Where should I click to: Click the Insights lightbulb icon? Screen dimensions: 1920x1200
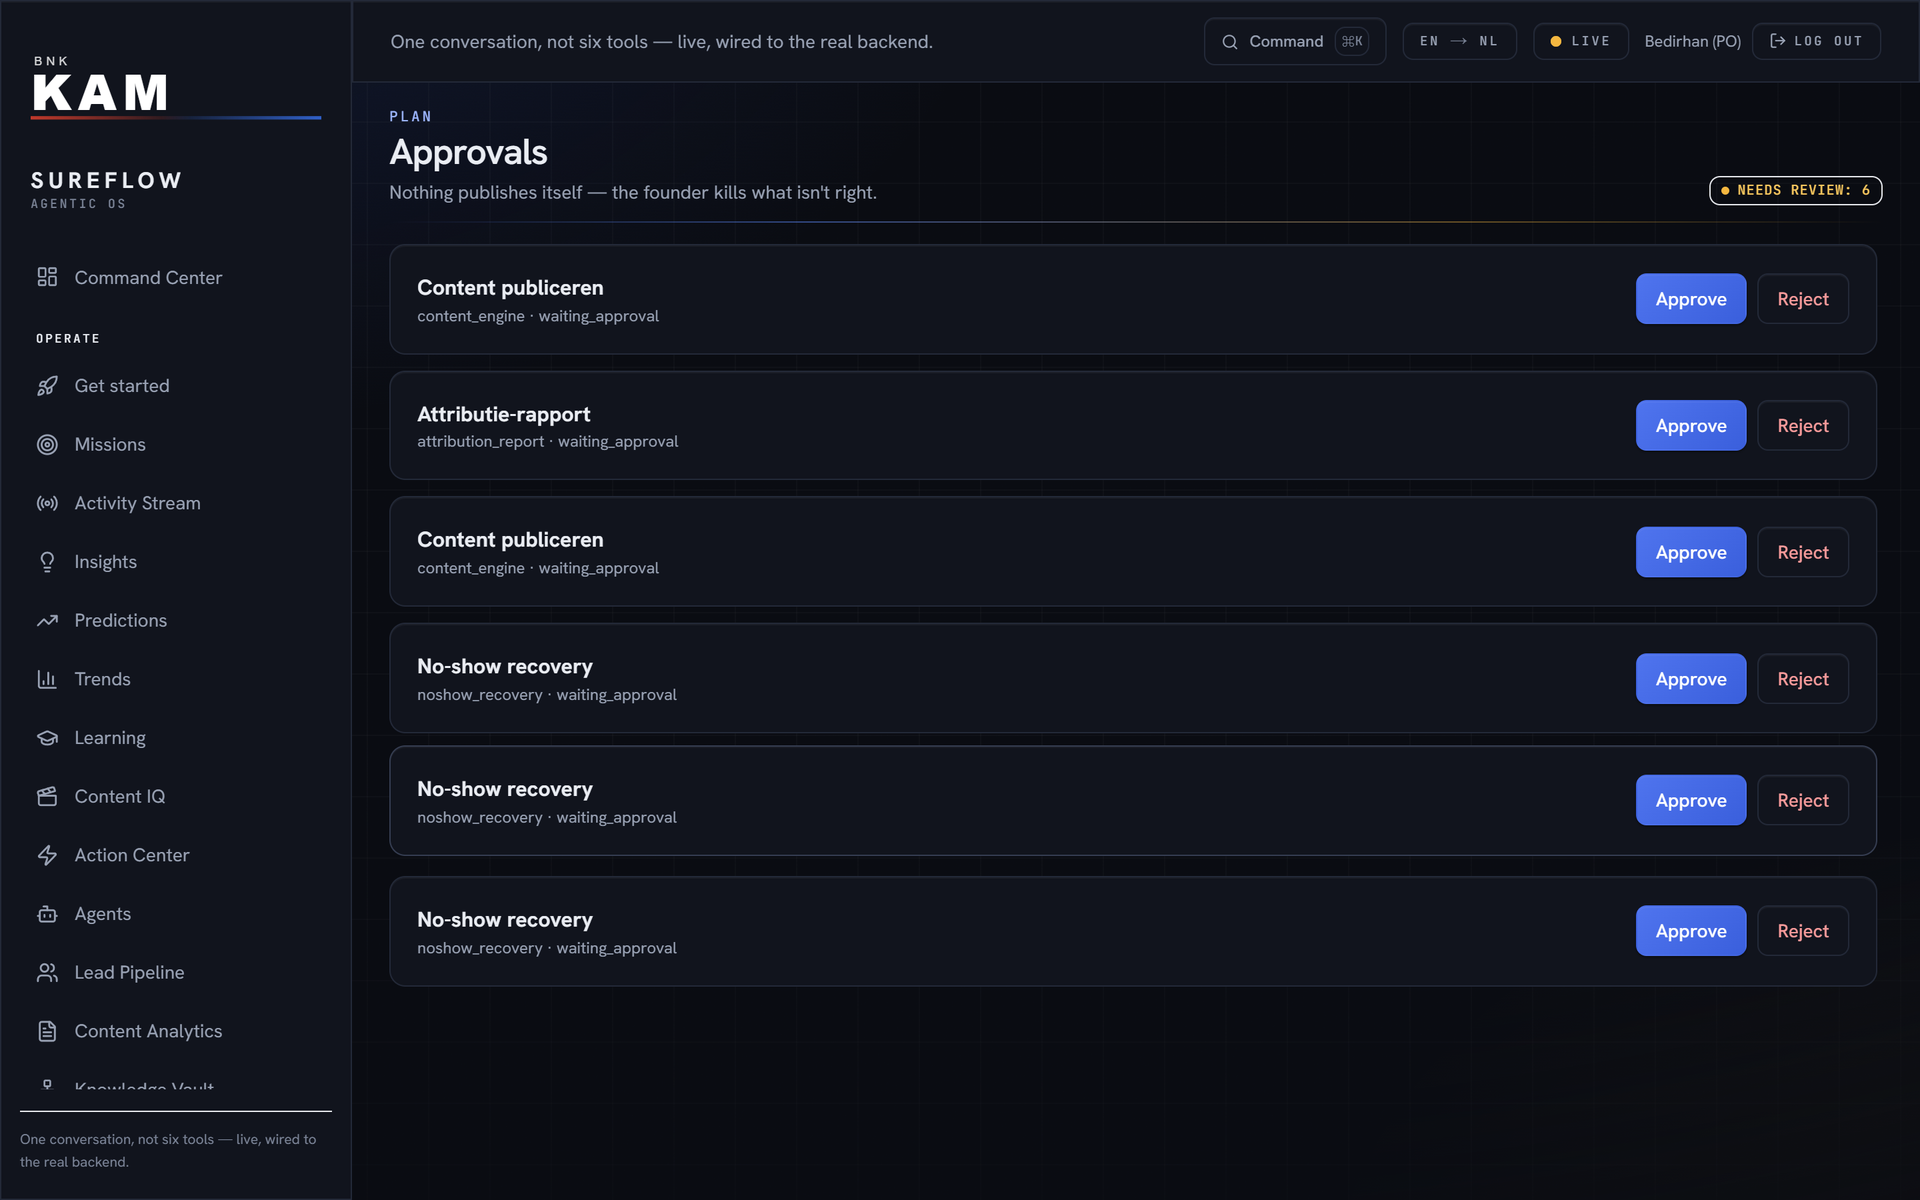(x=47, y=562)
